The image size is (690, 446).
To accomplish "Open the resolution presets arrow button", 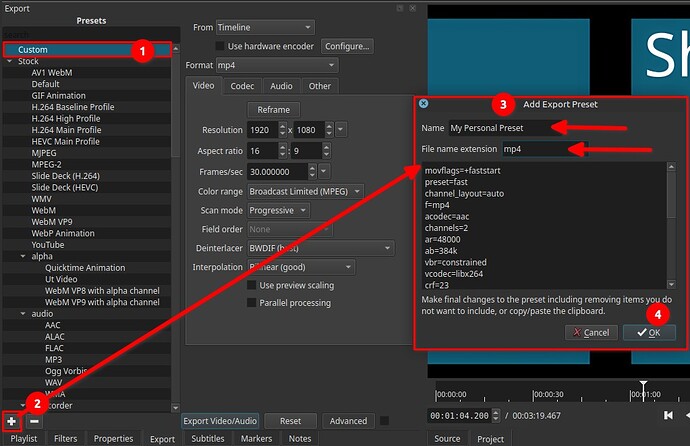I will (341, 130).
